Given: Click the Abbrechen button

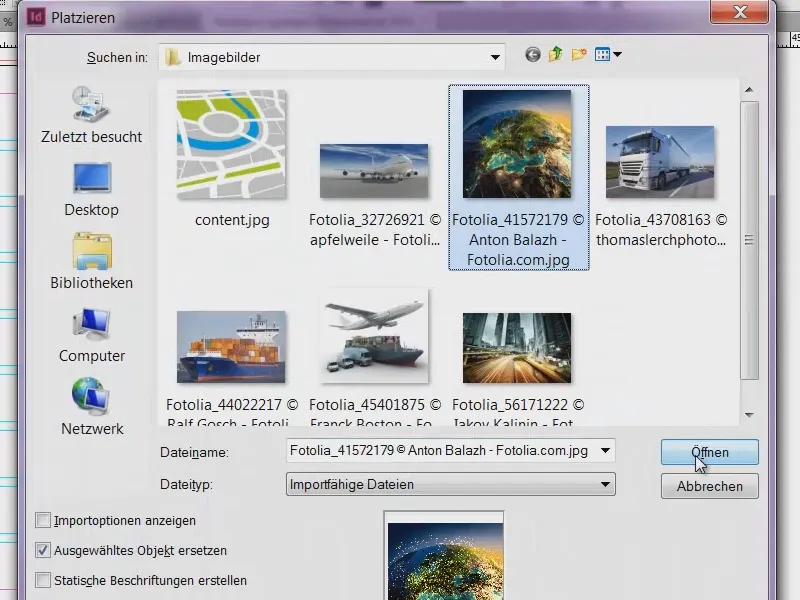Looking at the screenshot, I should tap(710, 486).
